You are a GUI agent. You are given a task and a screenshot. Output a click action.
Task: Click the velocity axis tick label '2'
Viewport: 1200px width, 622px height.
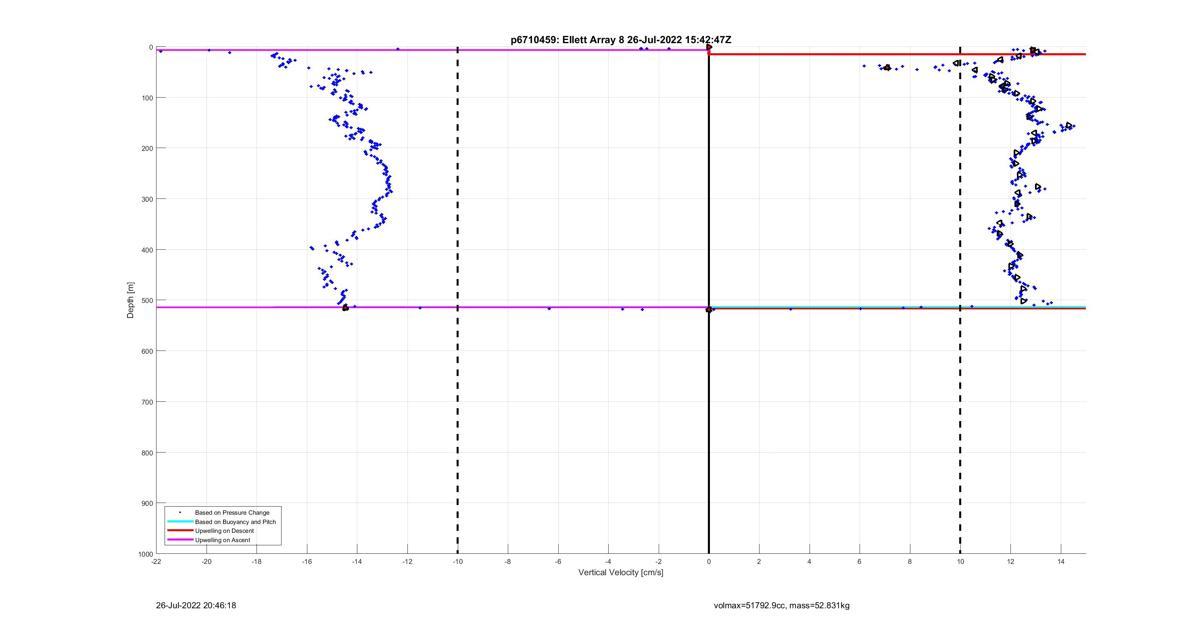(x=759, y=562)
